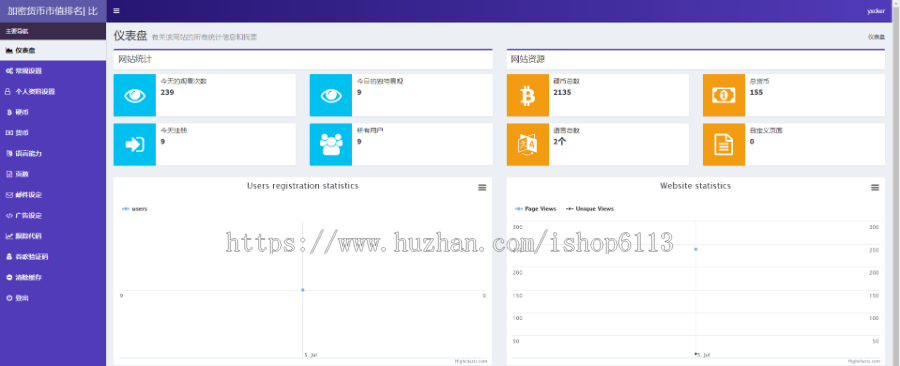Screen dimensions: 900x366
Task: Toggle the users series in chart legend
Action: tap(135, 209)
